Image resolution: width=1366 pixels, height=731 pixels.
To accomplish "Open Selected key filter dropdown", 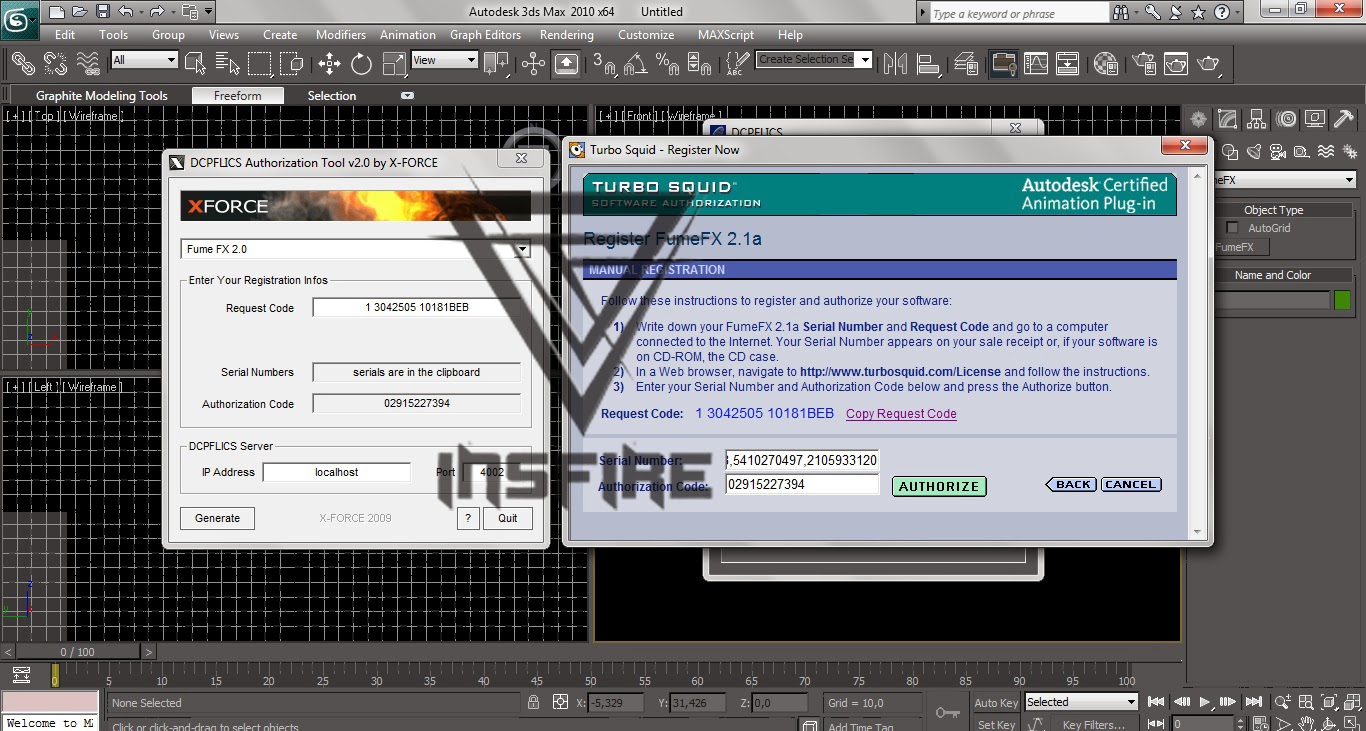I will tap(1081, 702).
